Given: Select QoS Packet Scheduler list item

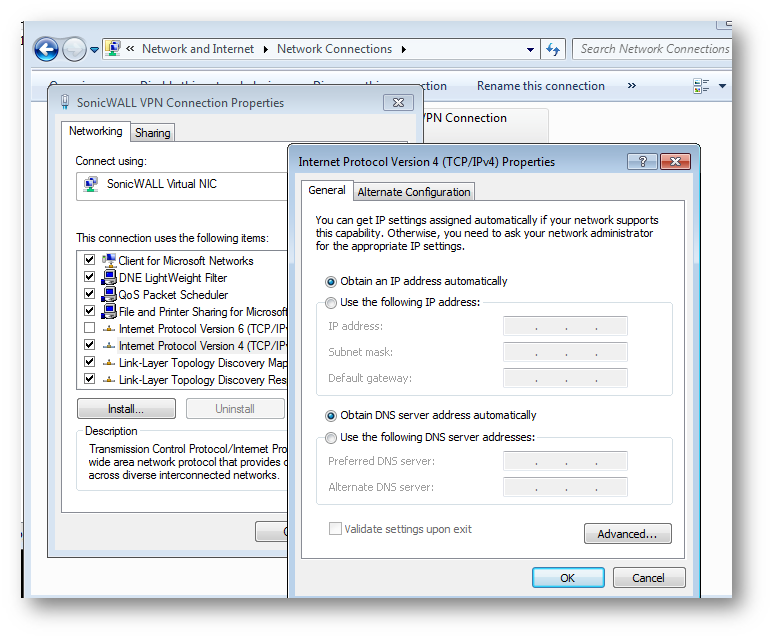Looking at the screenshot, I should tap(173, 295).
